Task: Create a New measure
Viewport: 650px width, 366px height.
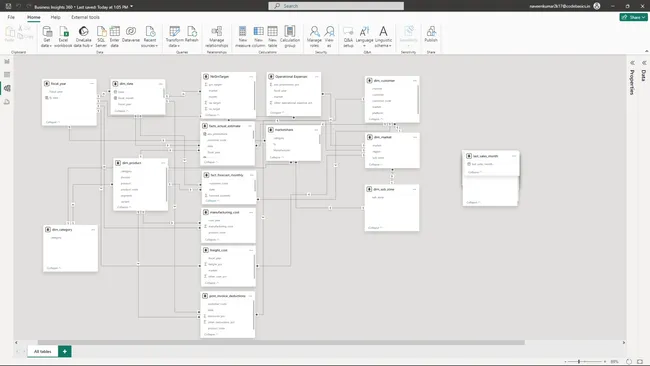Action: pos(243,36)
